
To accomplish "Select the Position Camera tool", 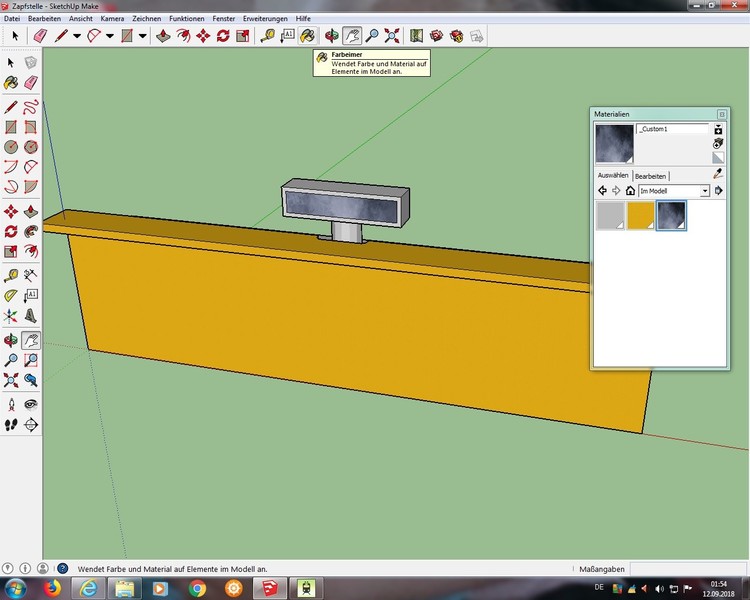I will pyautogui.click(x=11, y=405).
